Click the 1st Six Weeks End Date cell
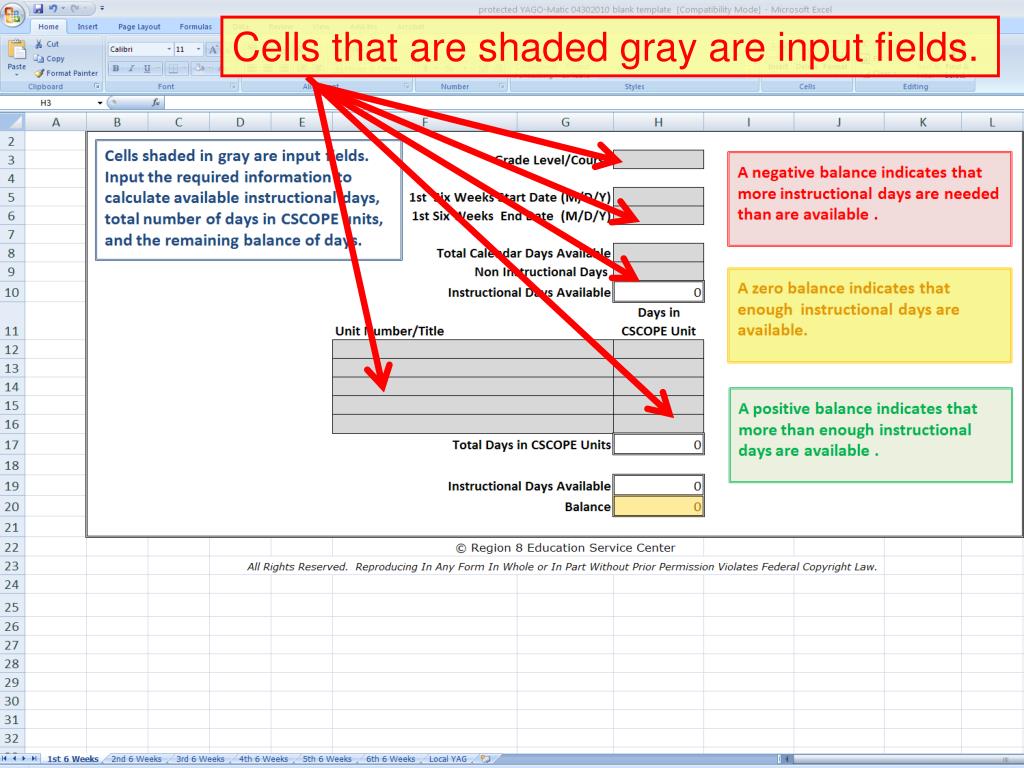This screenshot has height=768, width=1024. (x=658, y=216)
